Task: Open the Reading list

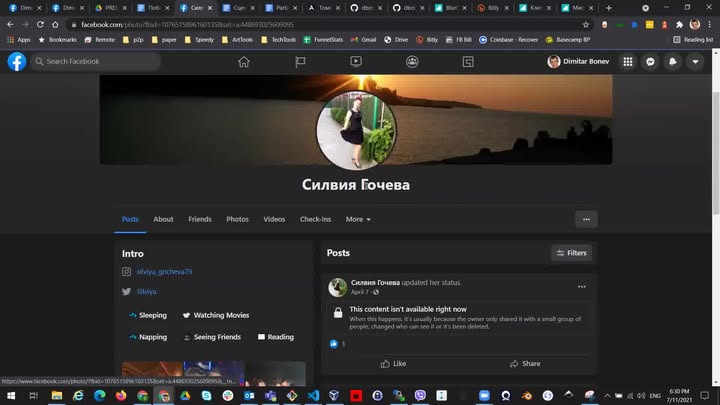Action: 693,40
